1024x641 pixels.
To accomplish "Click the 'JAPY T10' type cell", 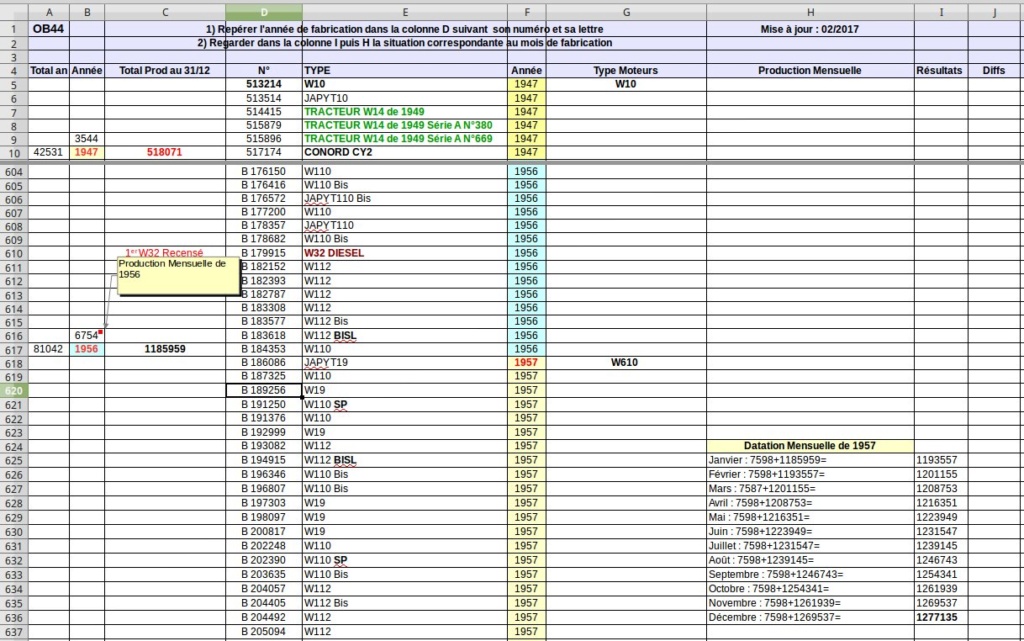I will 405,98.
